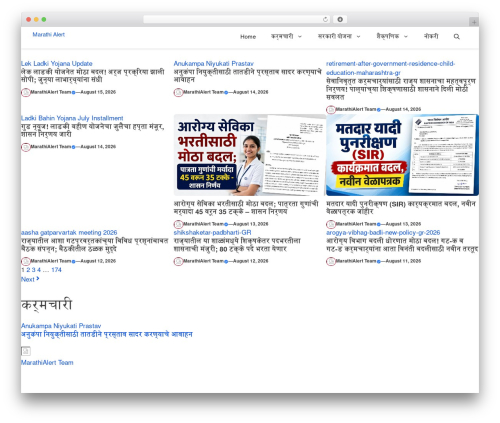Select the मतदार यादी पुनरीक्षण (SIR) headline text
Image resolution: width=500 pixels, height=423 pixels.
click(x=401, y=208)
